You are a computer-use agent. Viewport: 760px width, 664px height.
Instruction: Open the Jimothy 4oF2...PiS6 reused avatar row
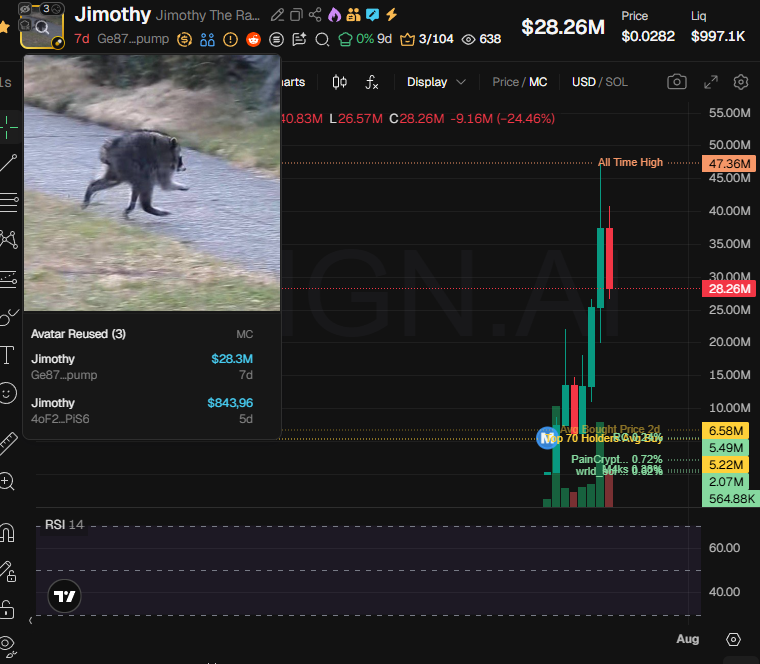click(x=142, y=411)
